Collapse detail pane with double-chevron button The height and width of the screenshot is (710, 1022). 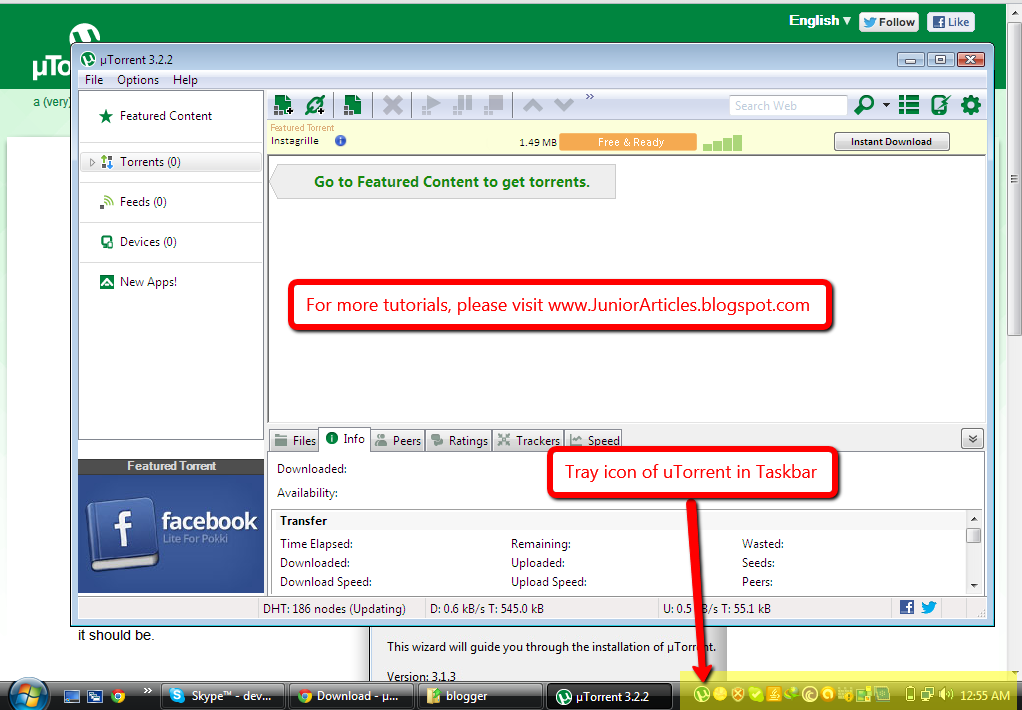click(x=972, y=439)
